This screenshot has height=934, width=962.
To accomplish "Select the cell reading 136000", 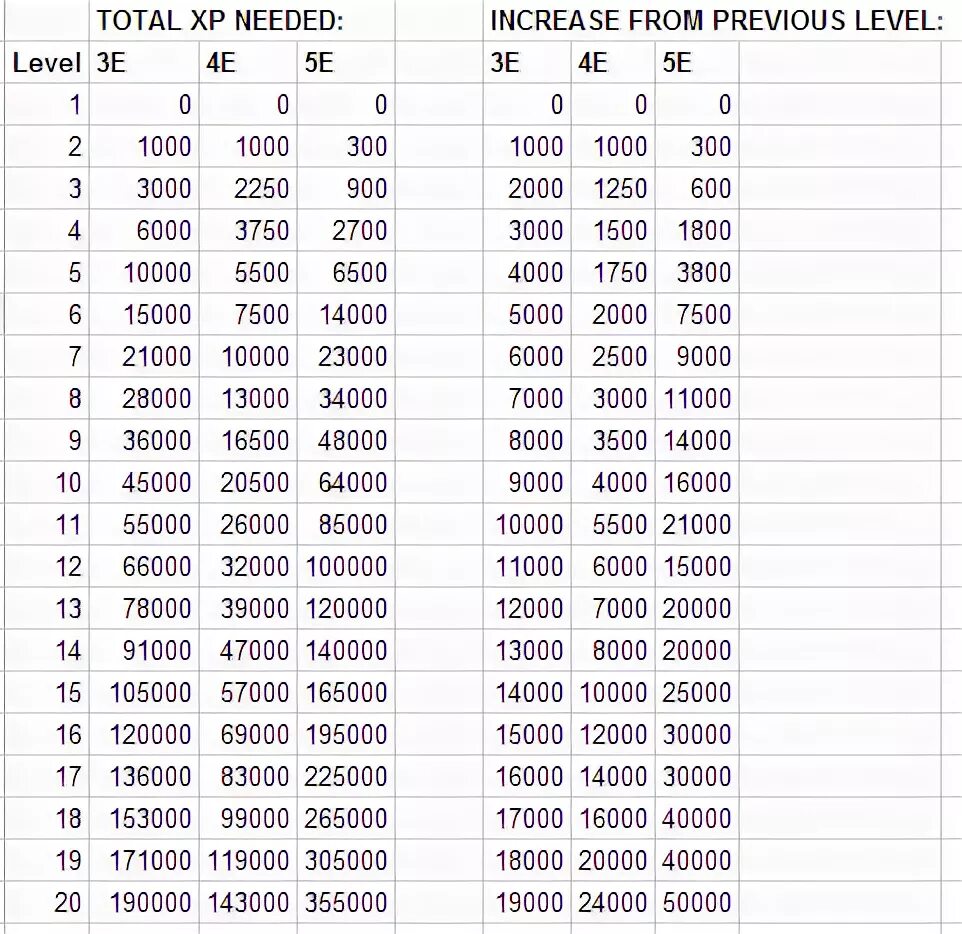I will (144, 776).
